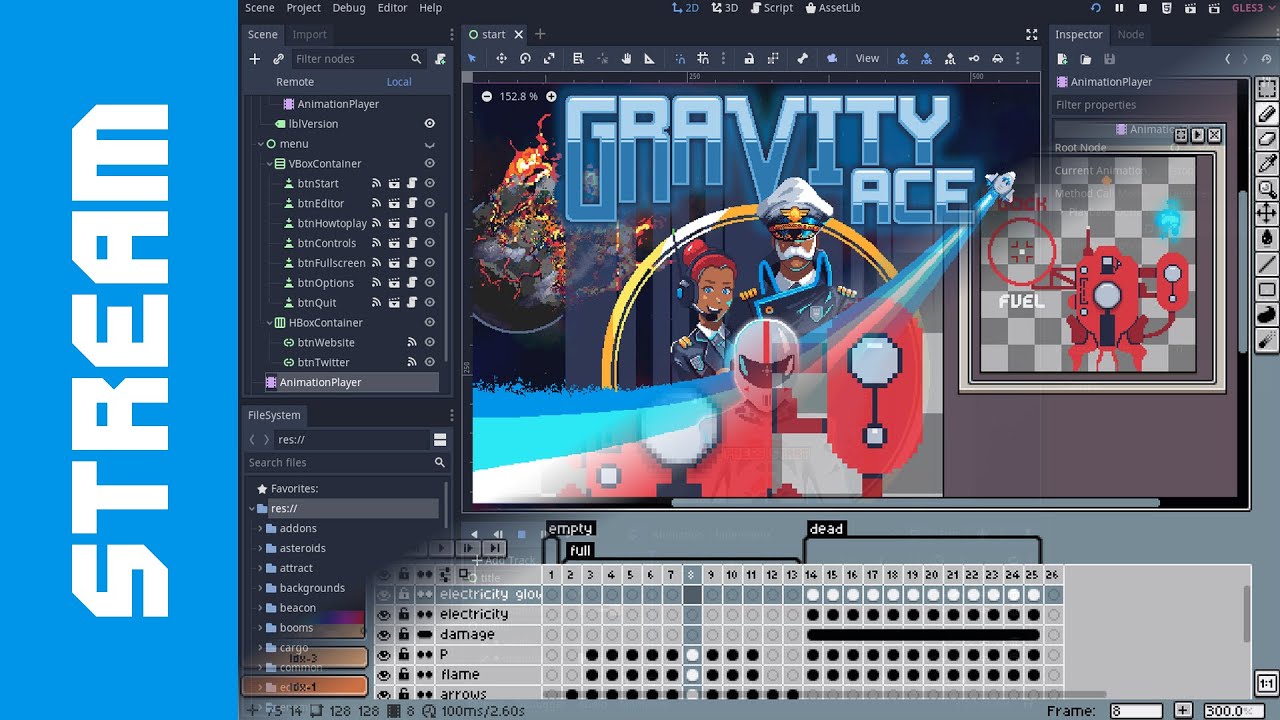Click Godot's Move Mode tool
The height and width of the screenshot is (720, 1280).
click(x=502, y=58)
